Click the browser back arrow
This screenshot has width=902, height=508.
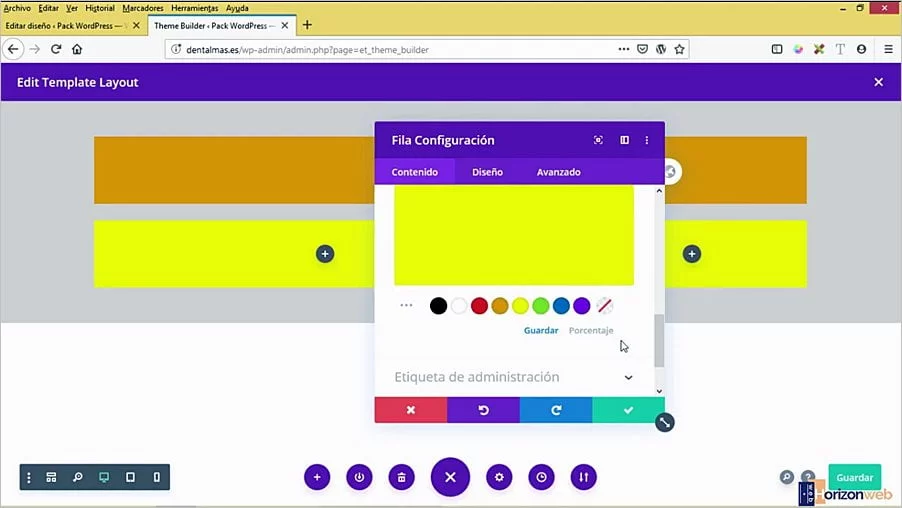tap(13, 49)
